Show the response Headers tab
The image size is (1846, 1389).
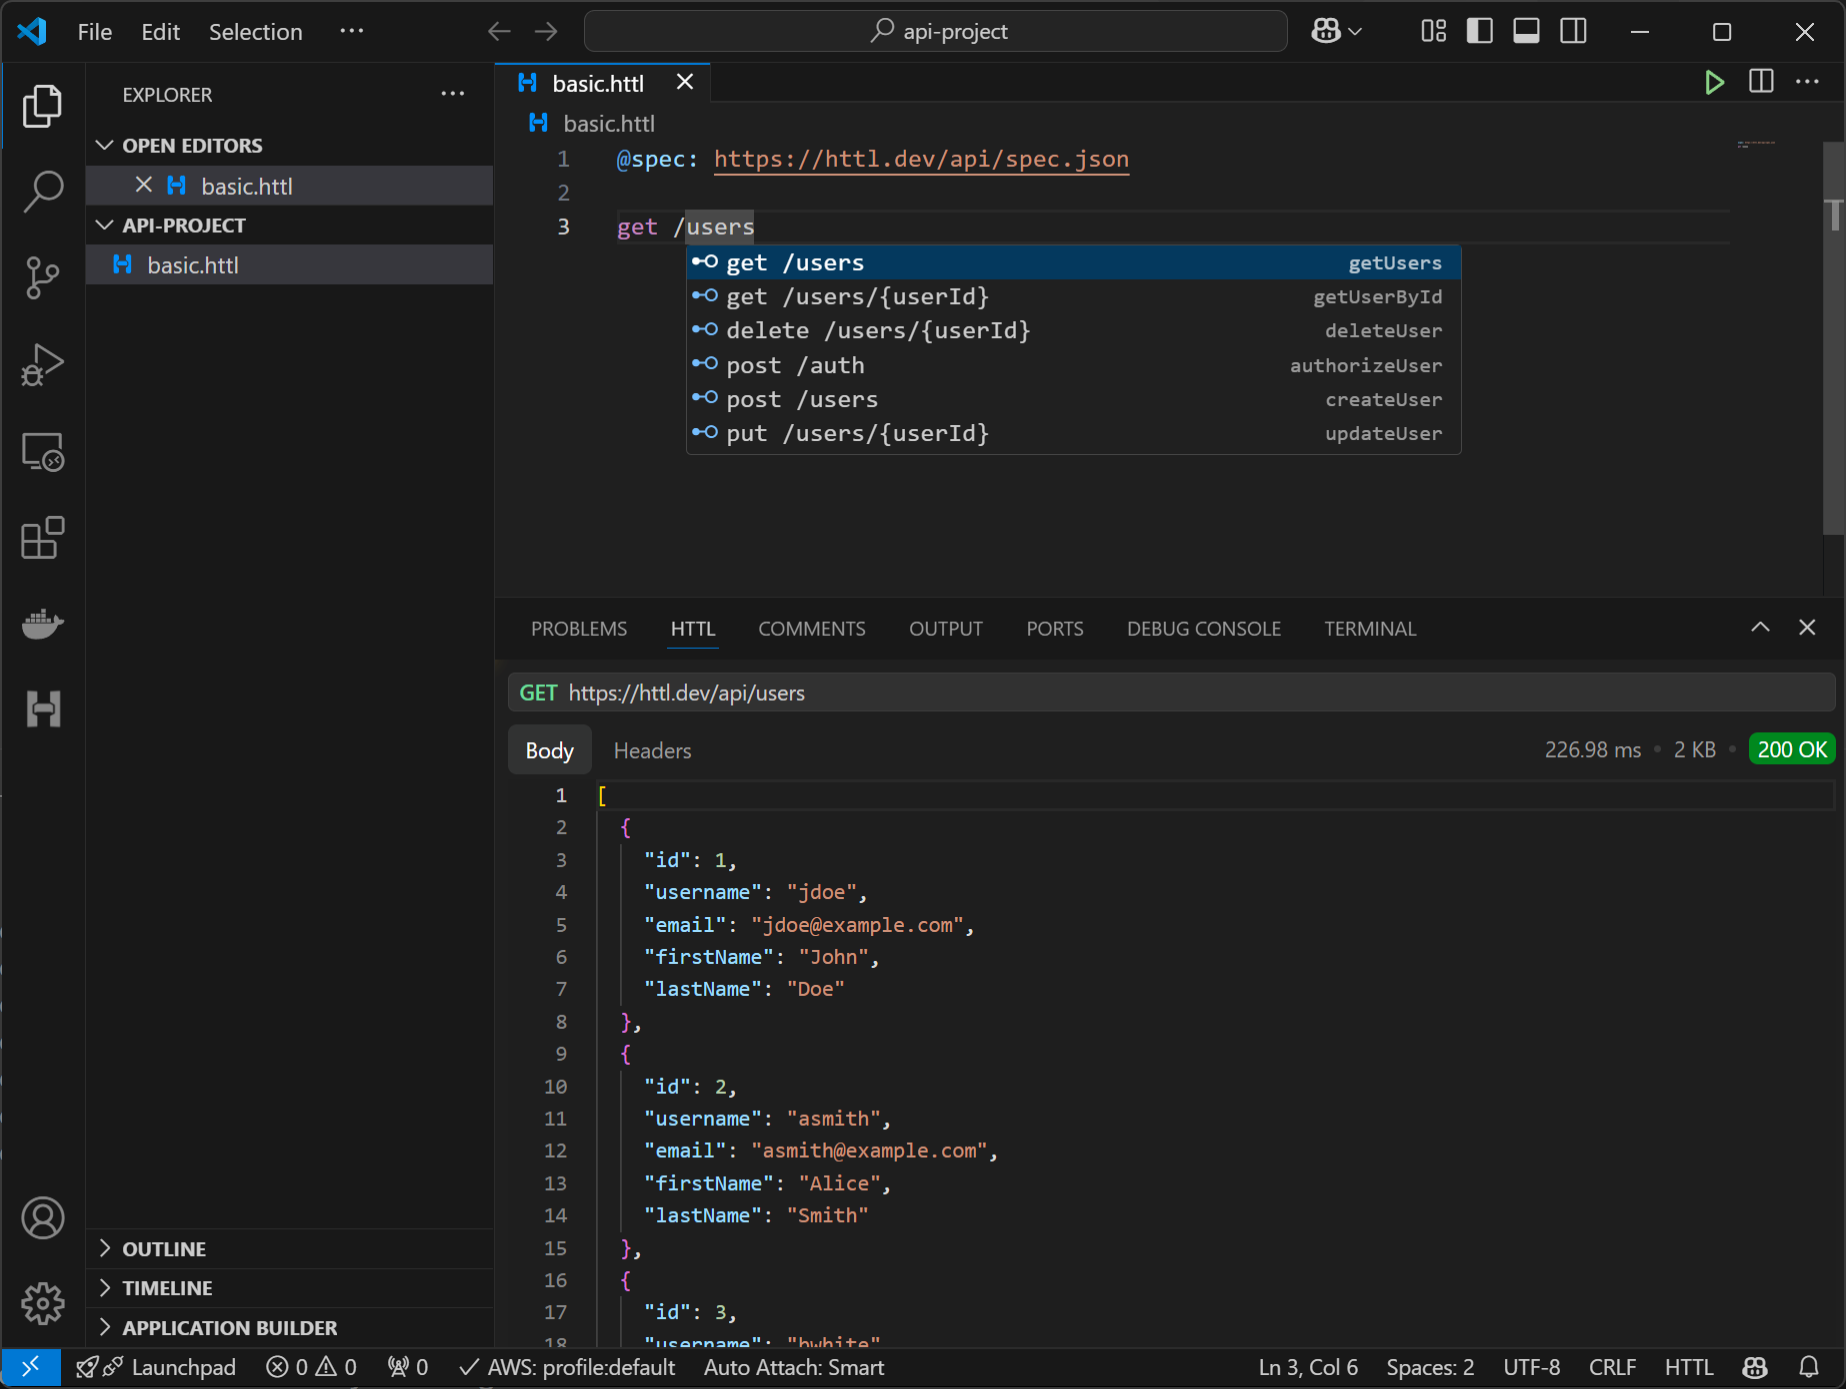point(652,750)
